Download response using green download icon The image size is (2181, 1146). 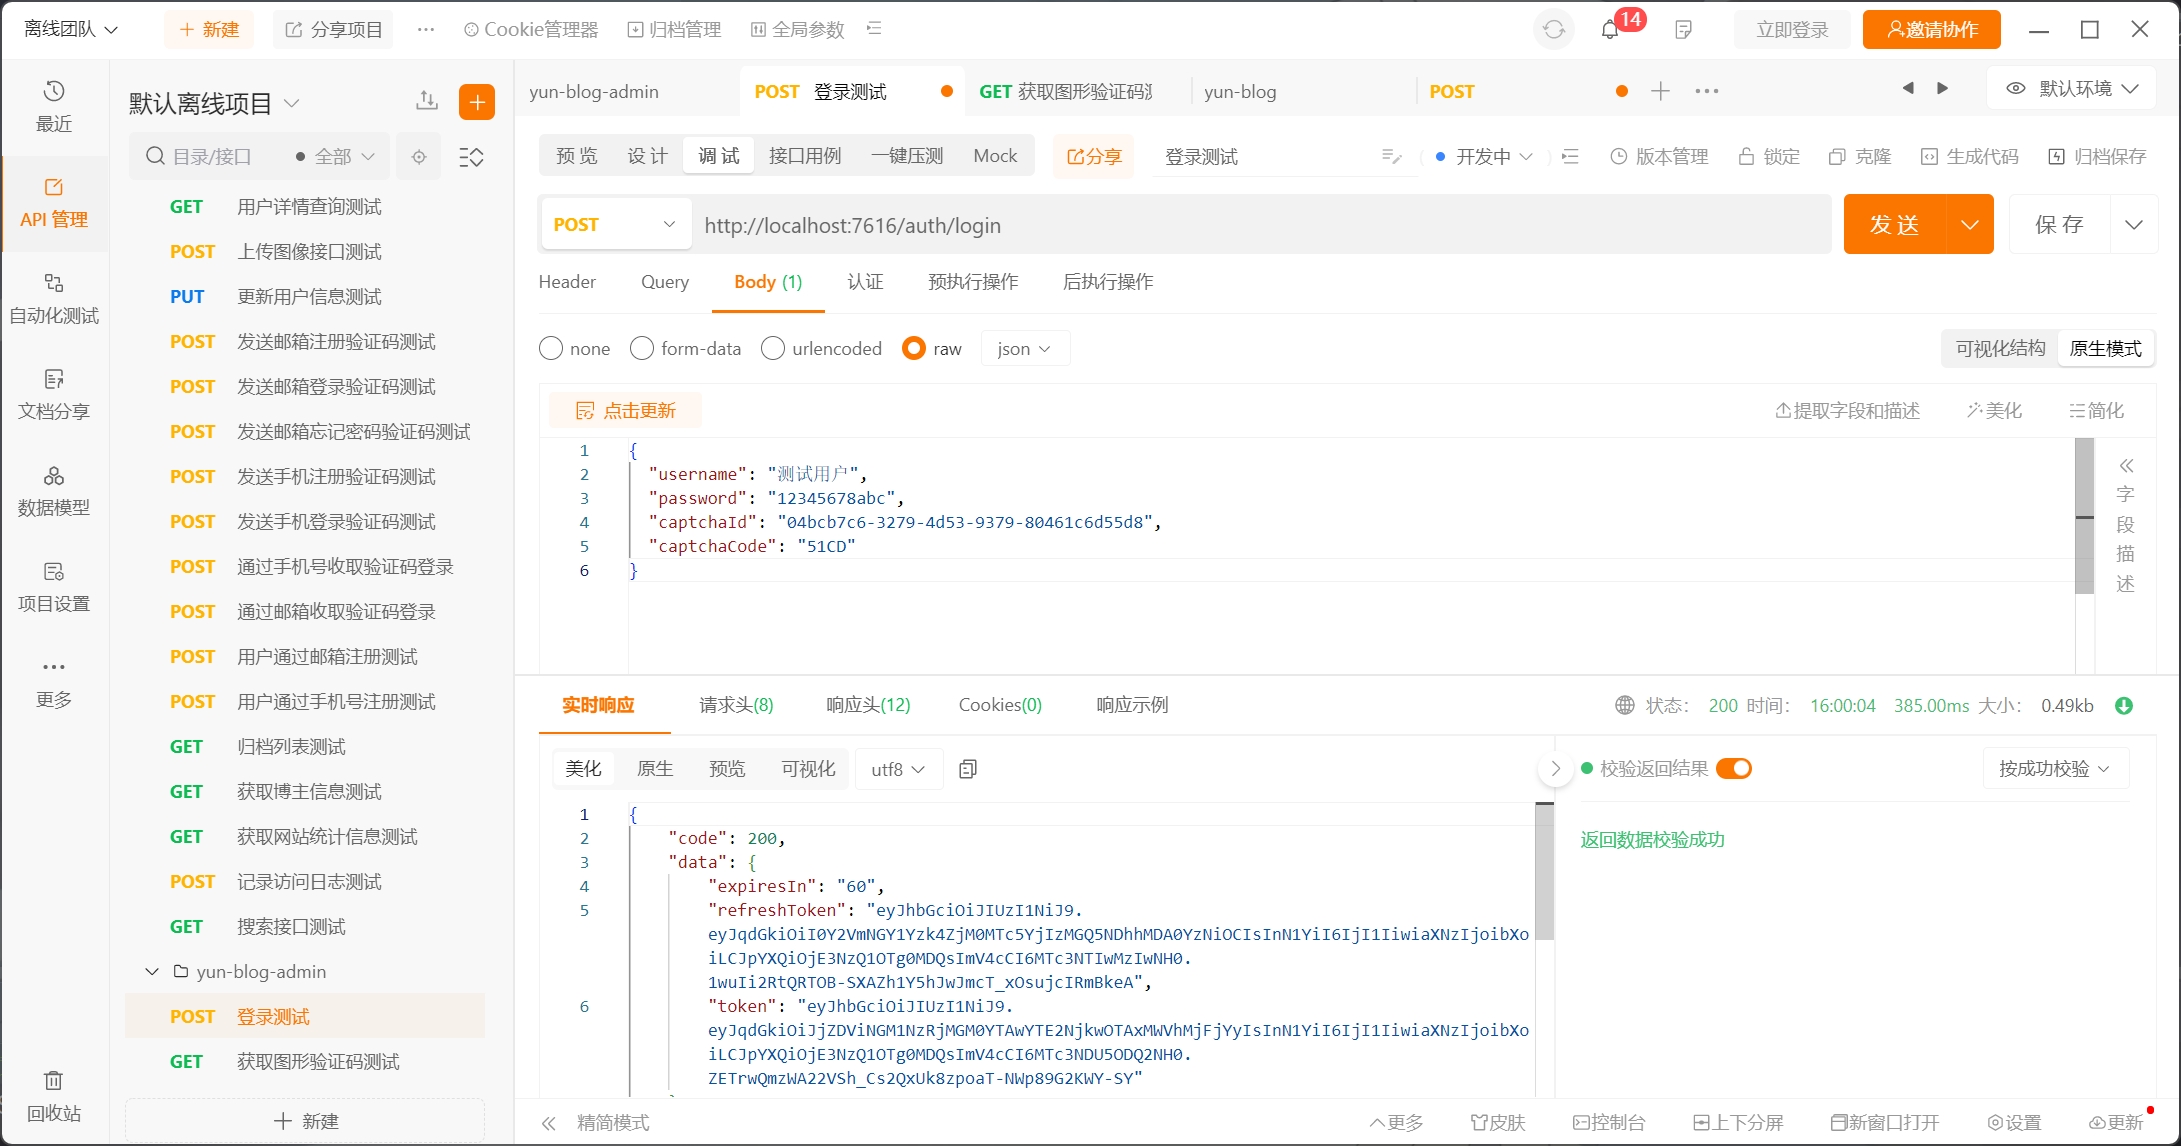coord(2124,706)
